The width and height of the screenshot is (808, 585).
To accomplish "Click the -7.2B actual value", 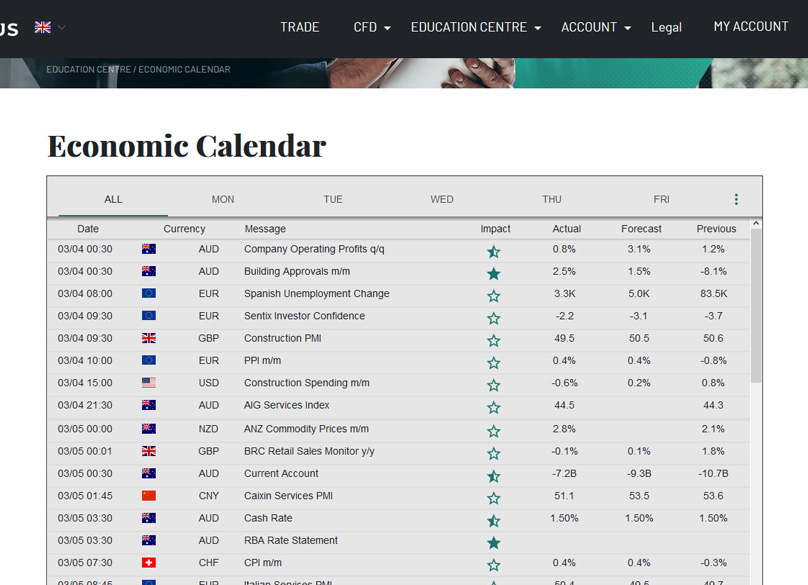I will pos(564,474).
